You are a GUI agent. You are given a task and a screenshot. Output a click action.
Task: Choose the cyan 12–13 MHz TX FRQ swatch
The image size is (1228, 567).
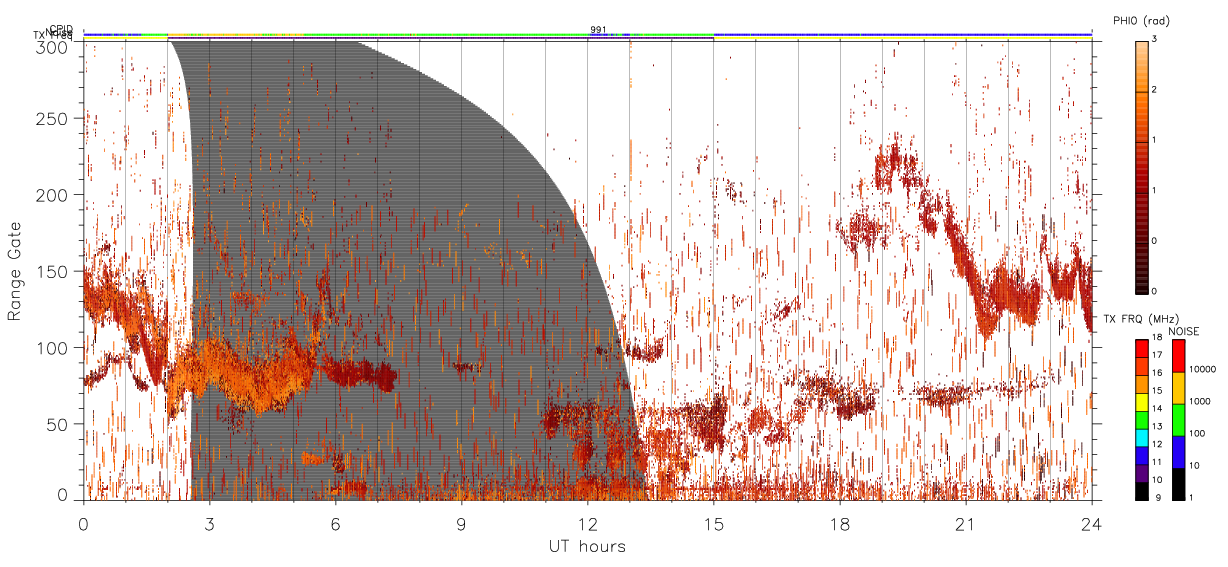[x=1141, y=437]
